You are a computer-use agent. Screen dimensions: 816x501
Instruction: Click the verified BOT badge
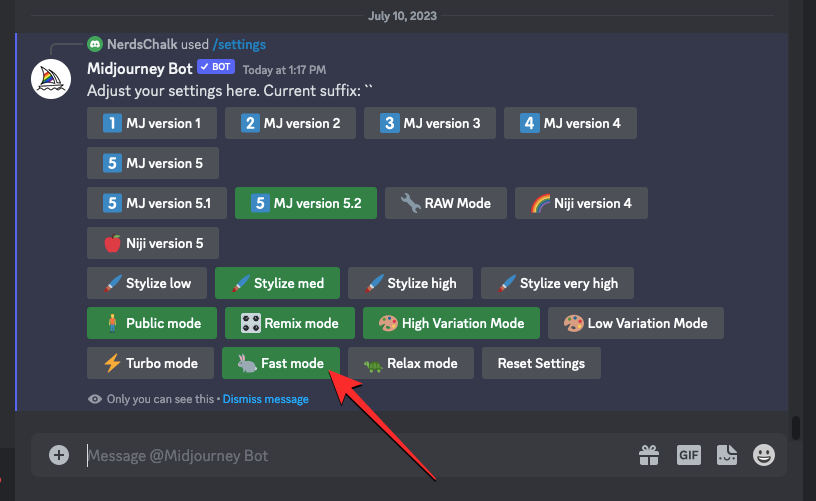pos(216,67)
